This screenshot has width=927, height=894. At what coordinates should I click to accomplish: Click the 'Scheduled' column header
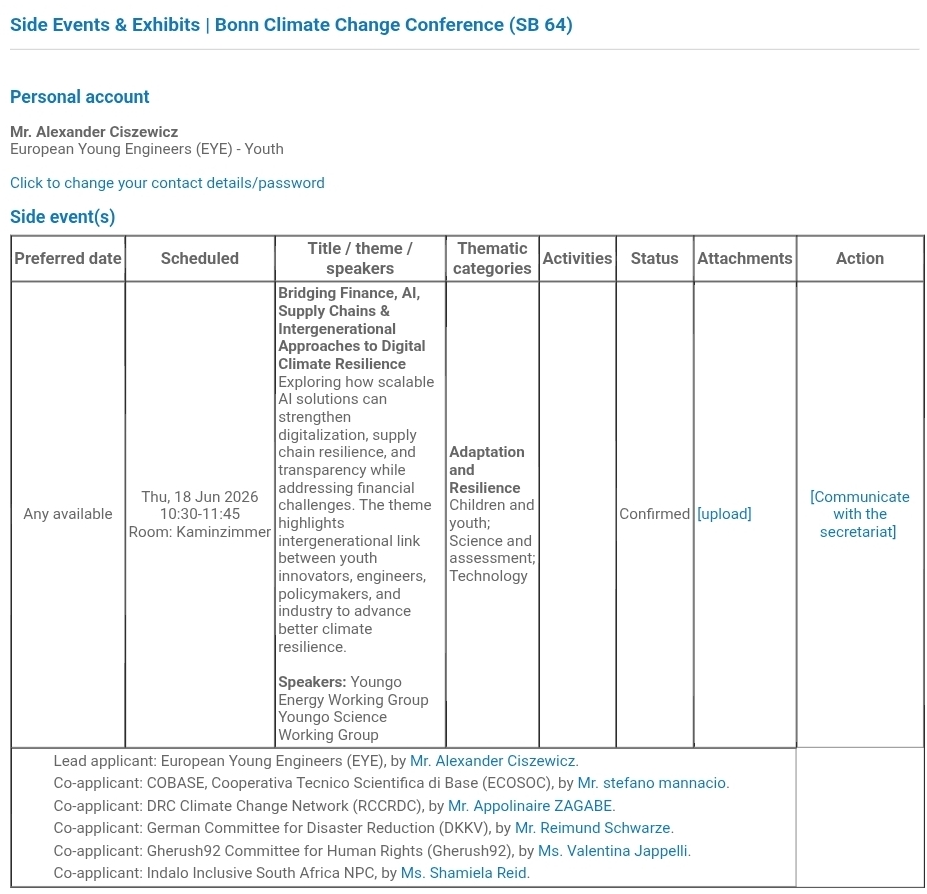200,258
